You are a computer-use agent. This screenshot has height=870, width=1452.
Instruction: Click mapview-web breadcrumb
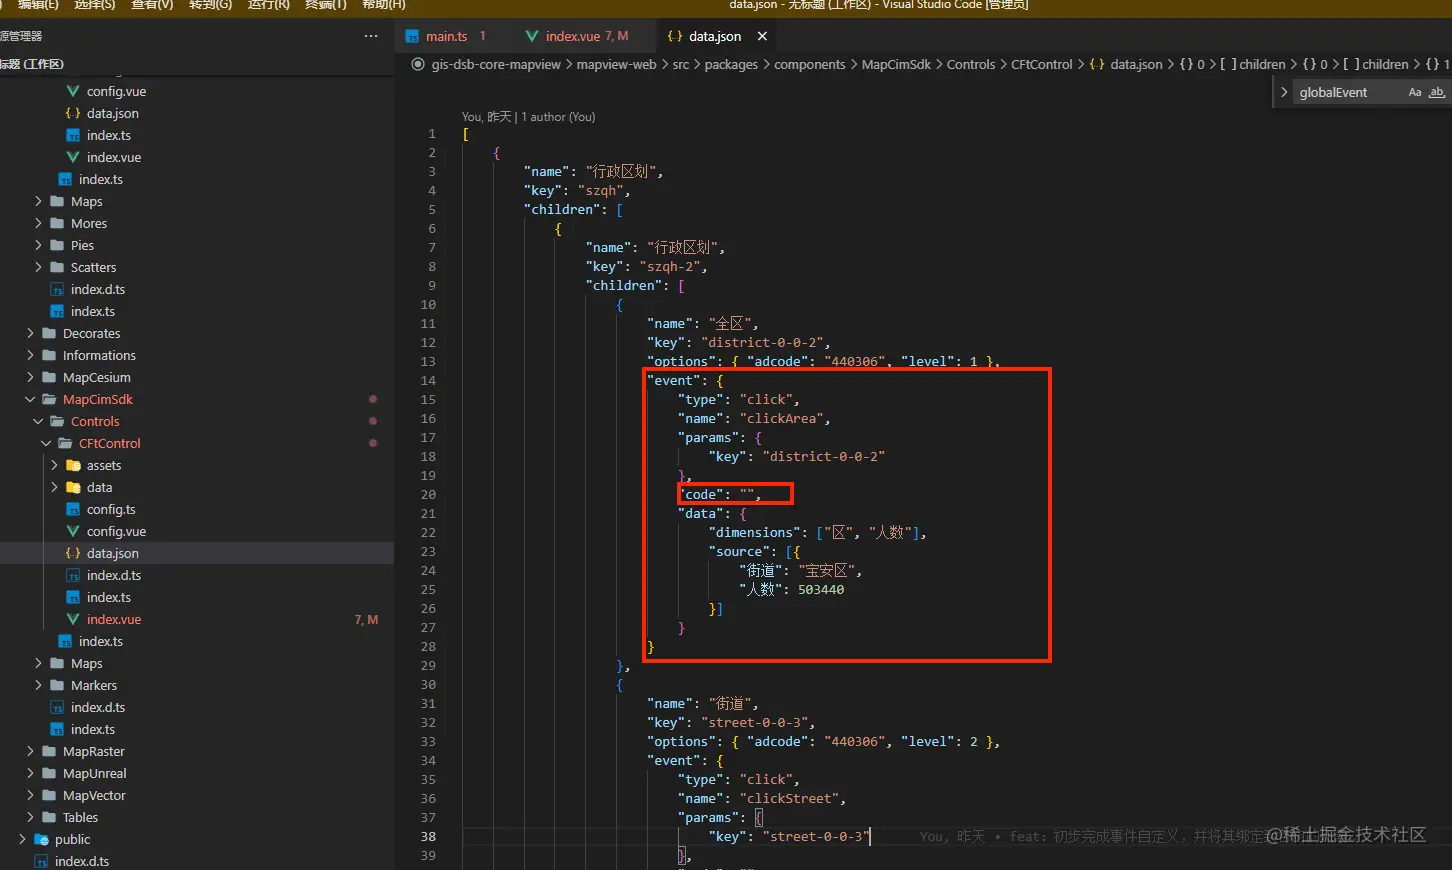pyautogui.click(x=616, y=64)
